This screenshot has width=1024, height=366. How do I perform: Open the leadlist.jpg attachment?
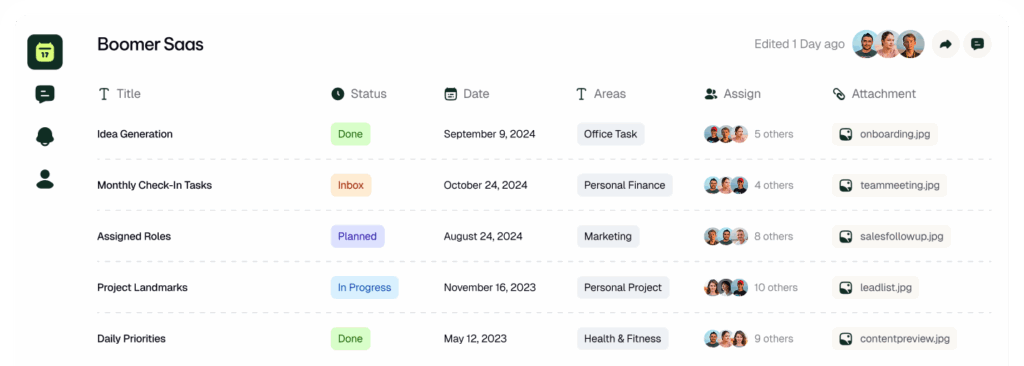coord(875,288)
